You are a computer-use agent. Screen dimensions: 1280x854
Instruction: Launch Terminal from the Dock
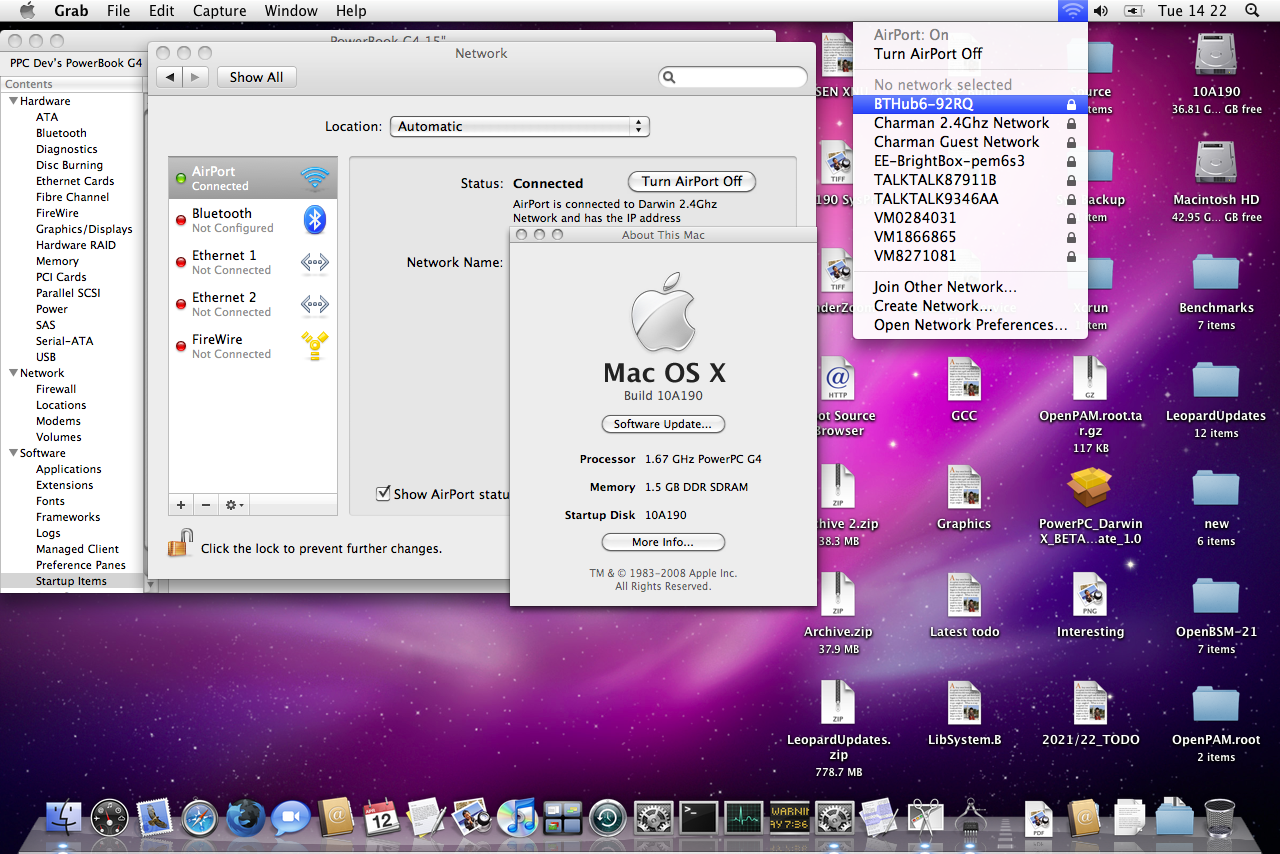(x=698, y=817)
